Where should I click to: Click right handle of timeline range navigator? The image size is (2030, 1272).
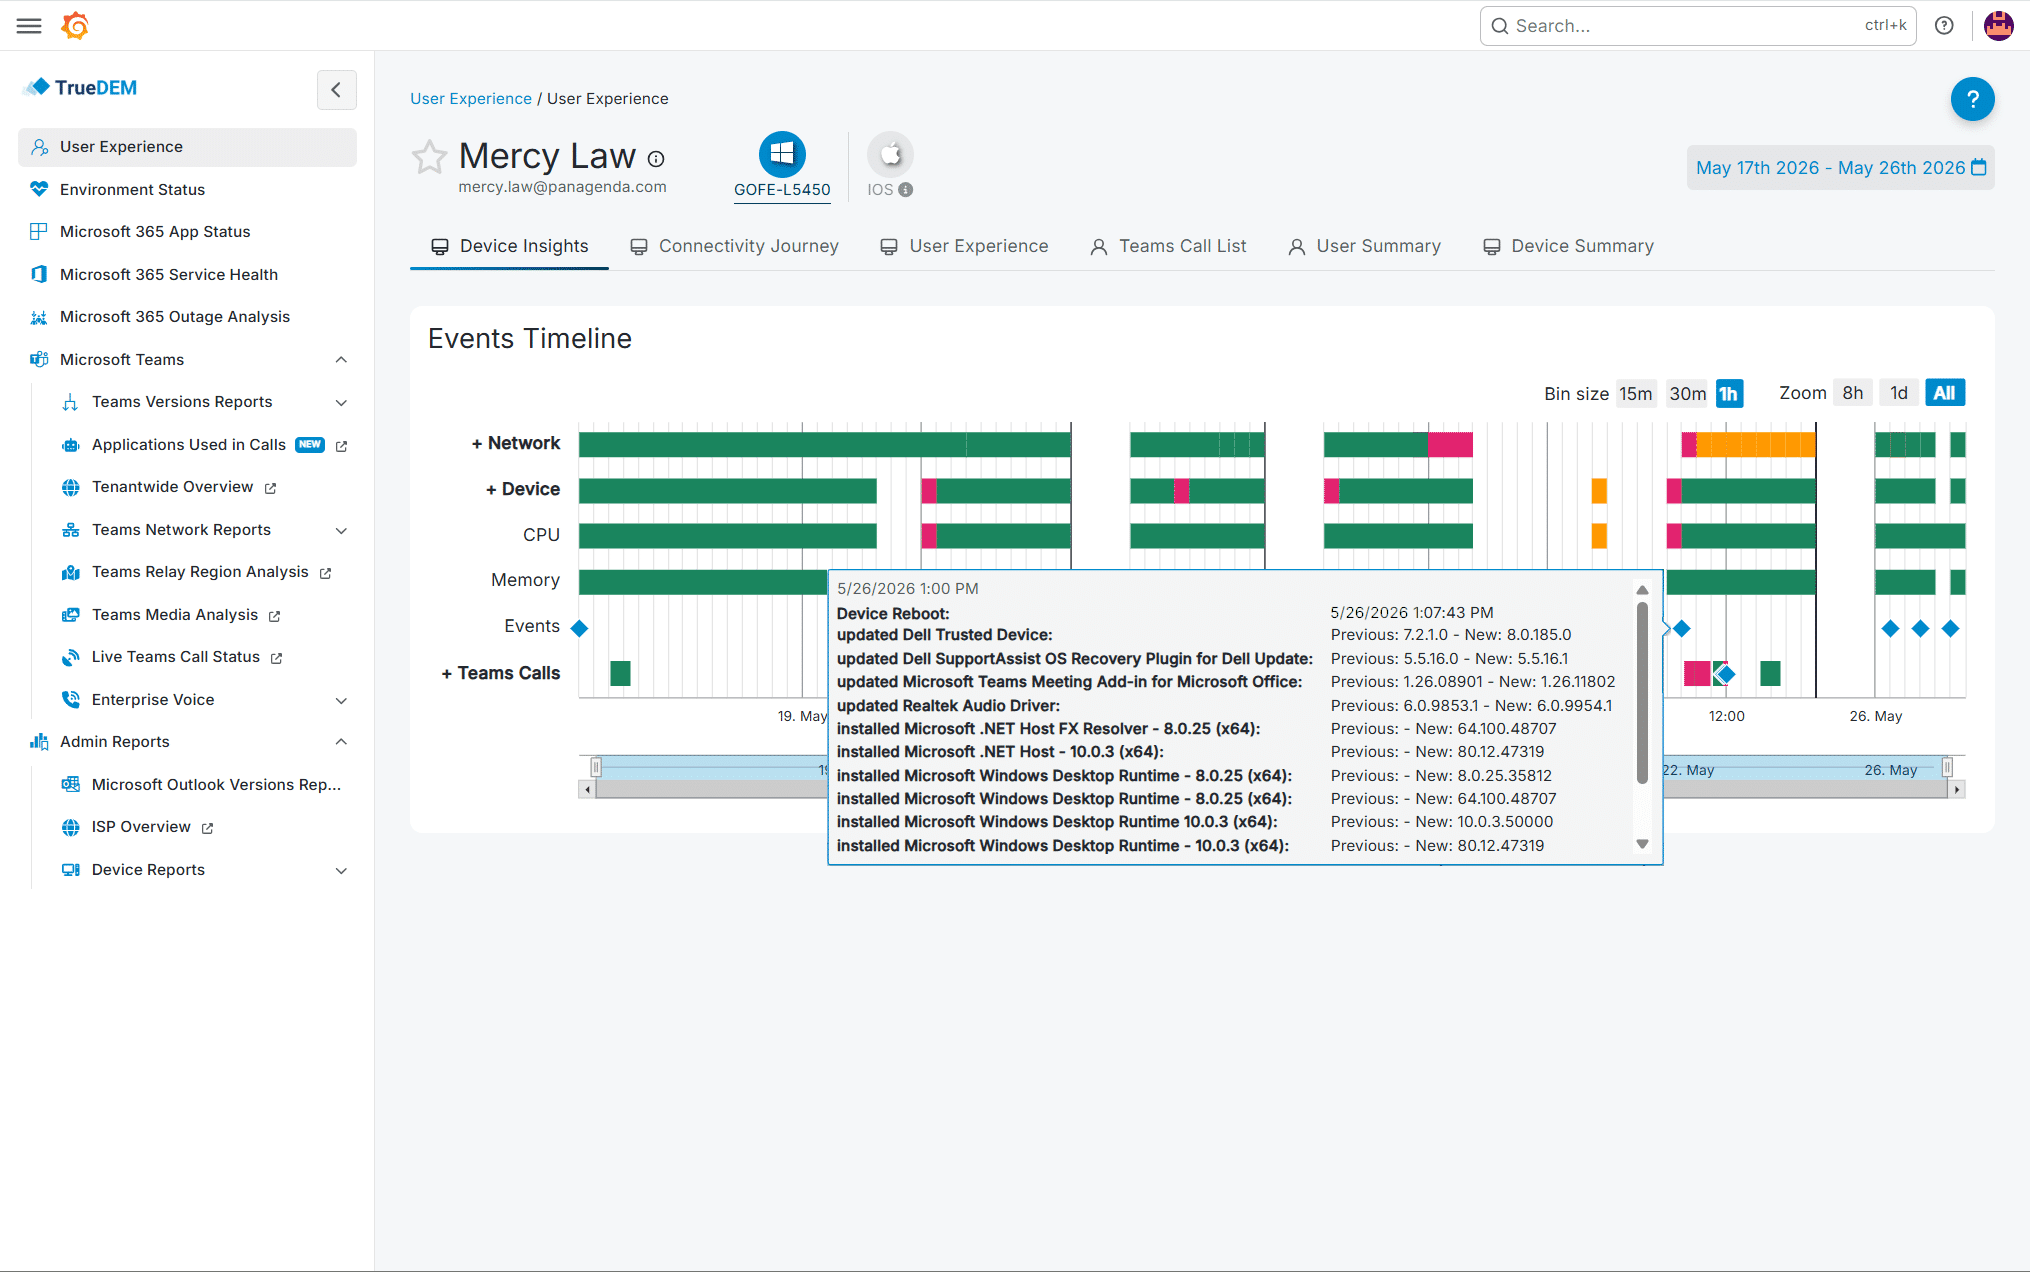[x=1947, y=767]
